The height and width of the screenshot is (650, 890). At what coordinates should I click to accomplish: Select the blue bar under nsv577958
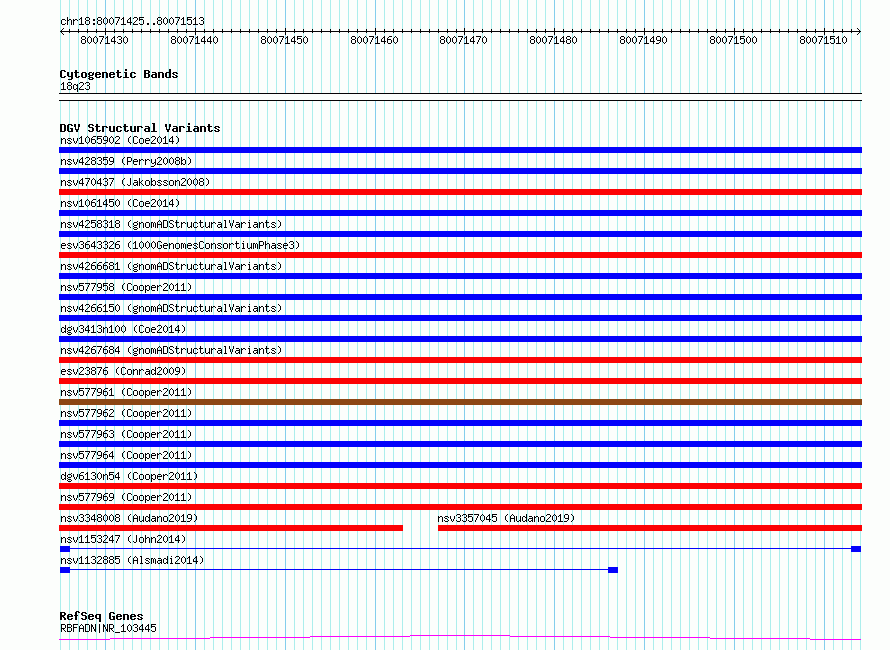pos(460,297)
